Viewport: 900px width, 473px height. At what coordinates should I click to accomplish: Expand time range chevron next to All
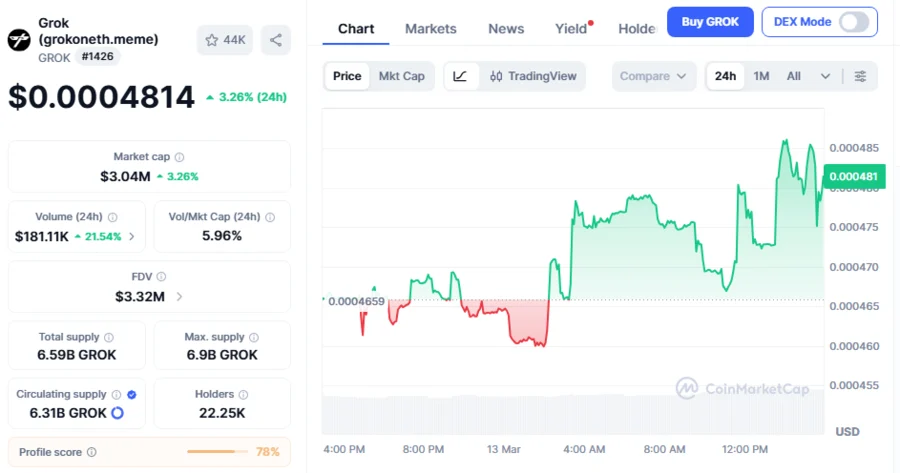tap(825, 76)
